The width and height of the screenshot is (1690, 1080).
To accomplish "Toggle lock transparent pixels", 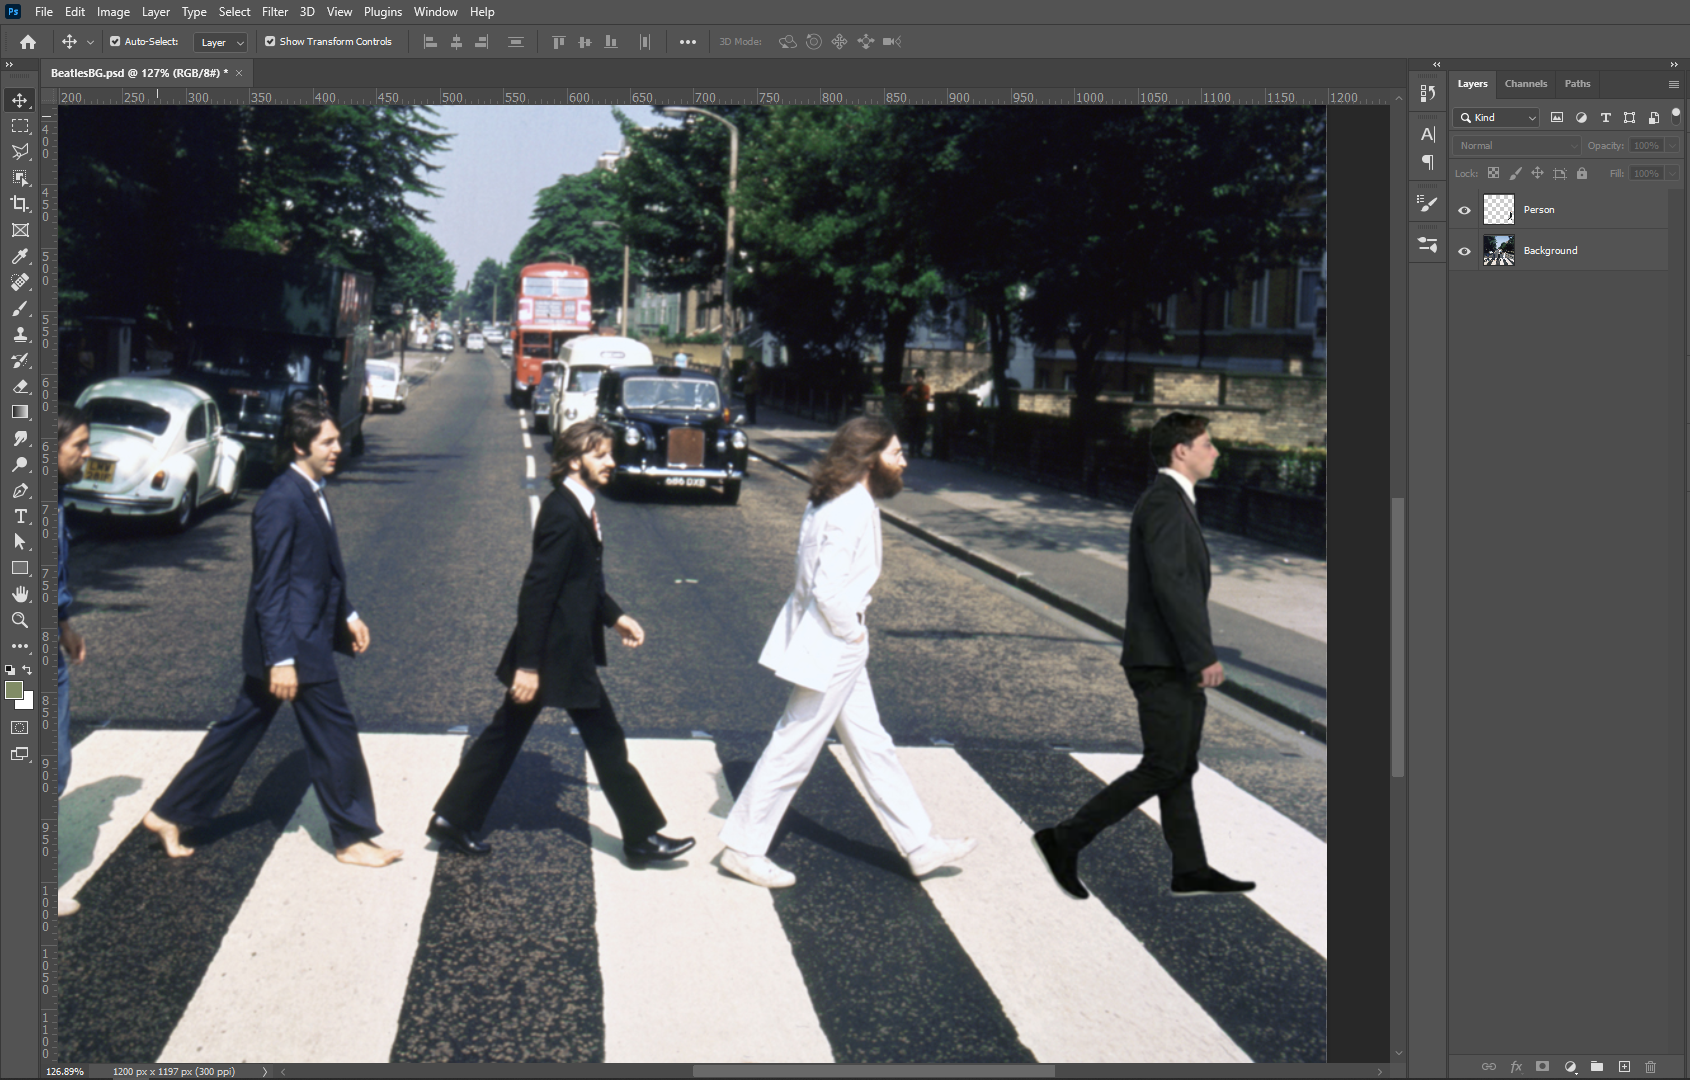I will tap(1493, 173).
